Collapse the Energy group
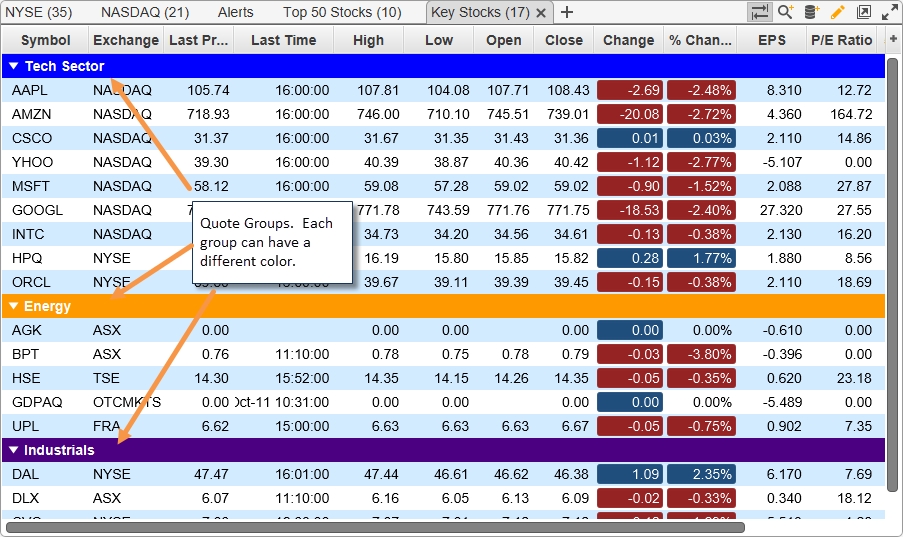The width and height of the screenshot is (903, 537). (13, 306)
